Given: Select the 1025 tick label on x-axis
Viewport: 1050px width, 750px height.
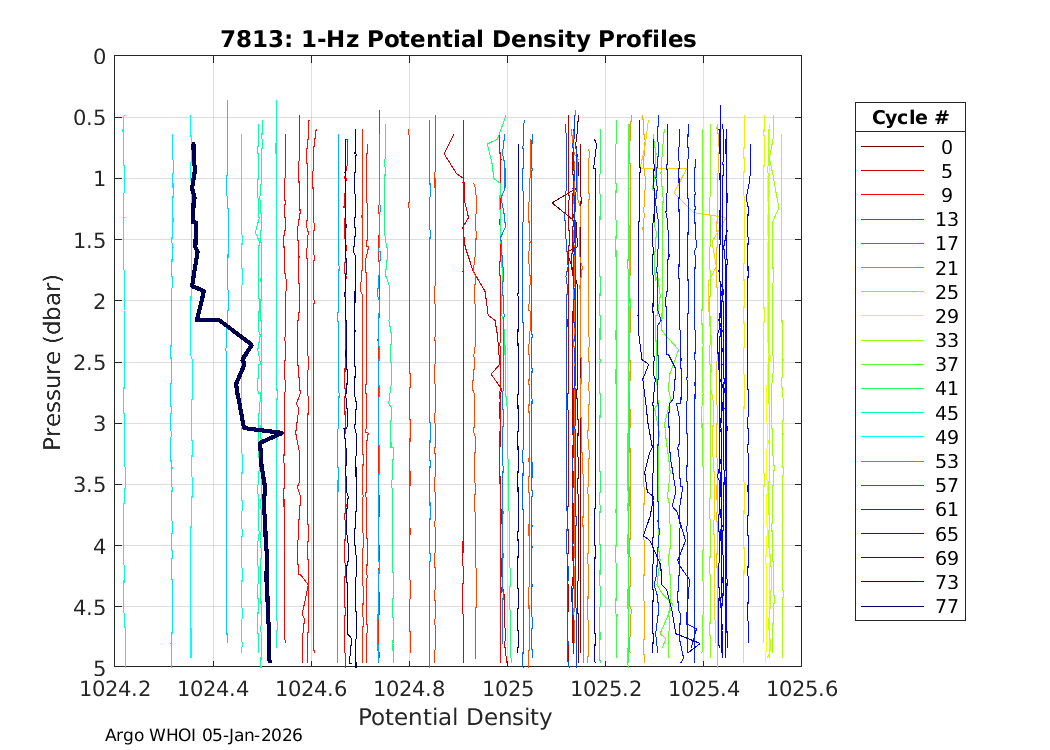Looking at the screenshot, I should click(508, 689).
